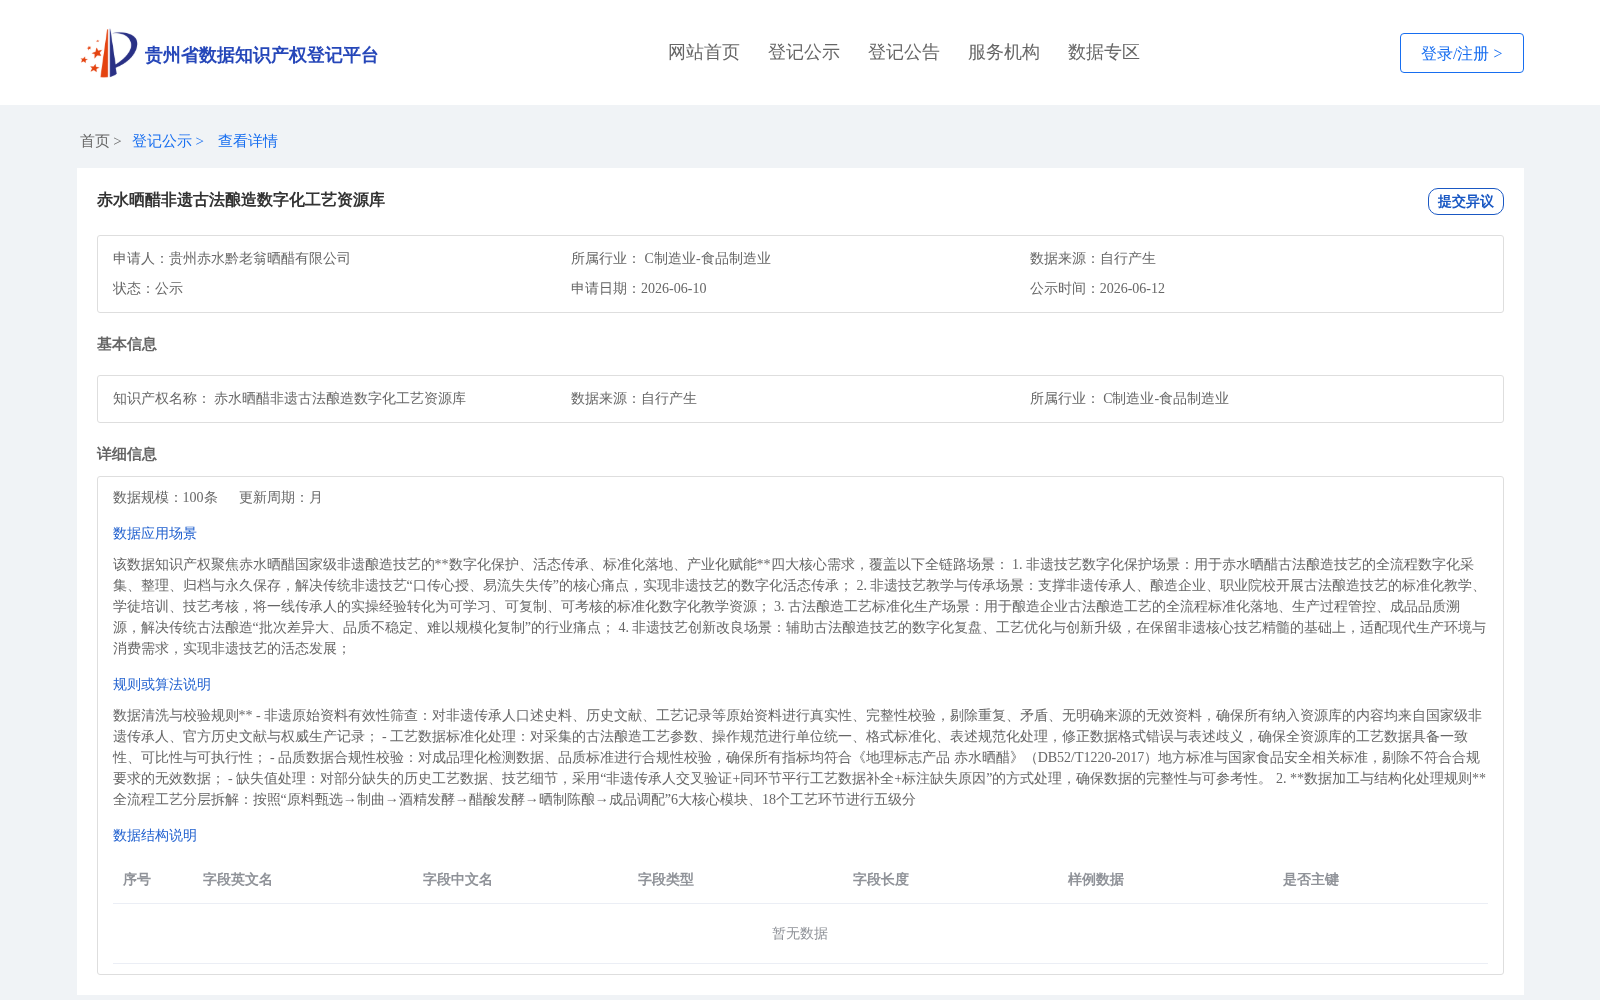
Task: Select 登记公告 in the top menu
Action: click(904, 52)
